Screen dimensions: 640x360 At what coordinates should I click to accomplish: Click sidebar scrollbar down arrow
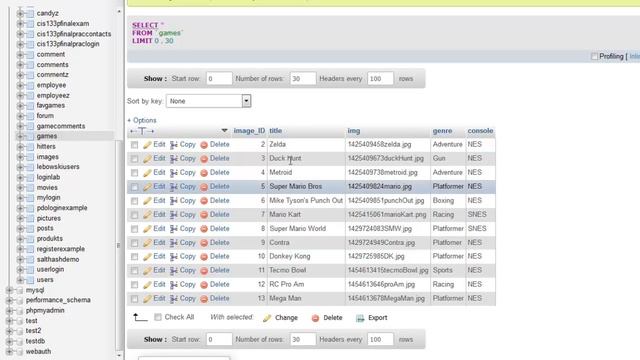pos(119,356)
